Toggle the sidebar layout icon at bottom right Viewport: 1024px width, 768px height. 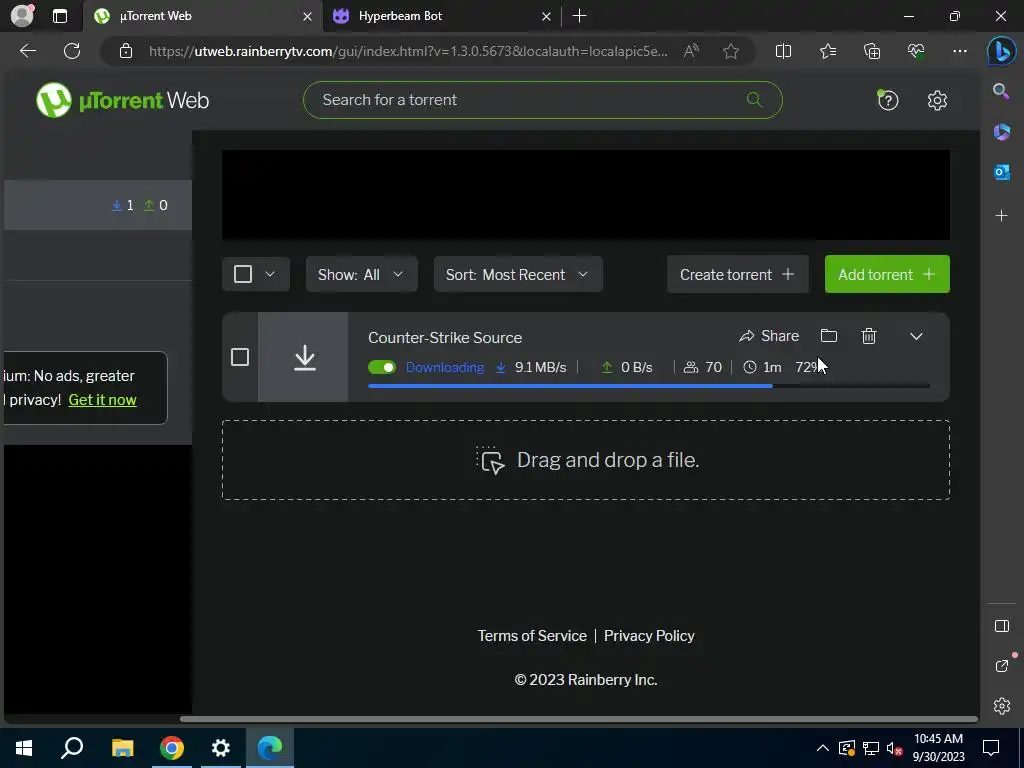point(1001,626)
